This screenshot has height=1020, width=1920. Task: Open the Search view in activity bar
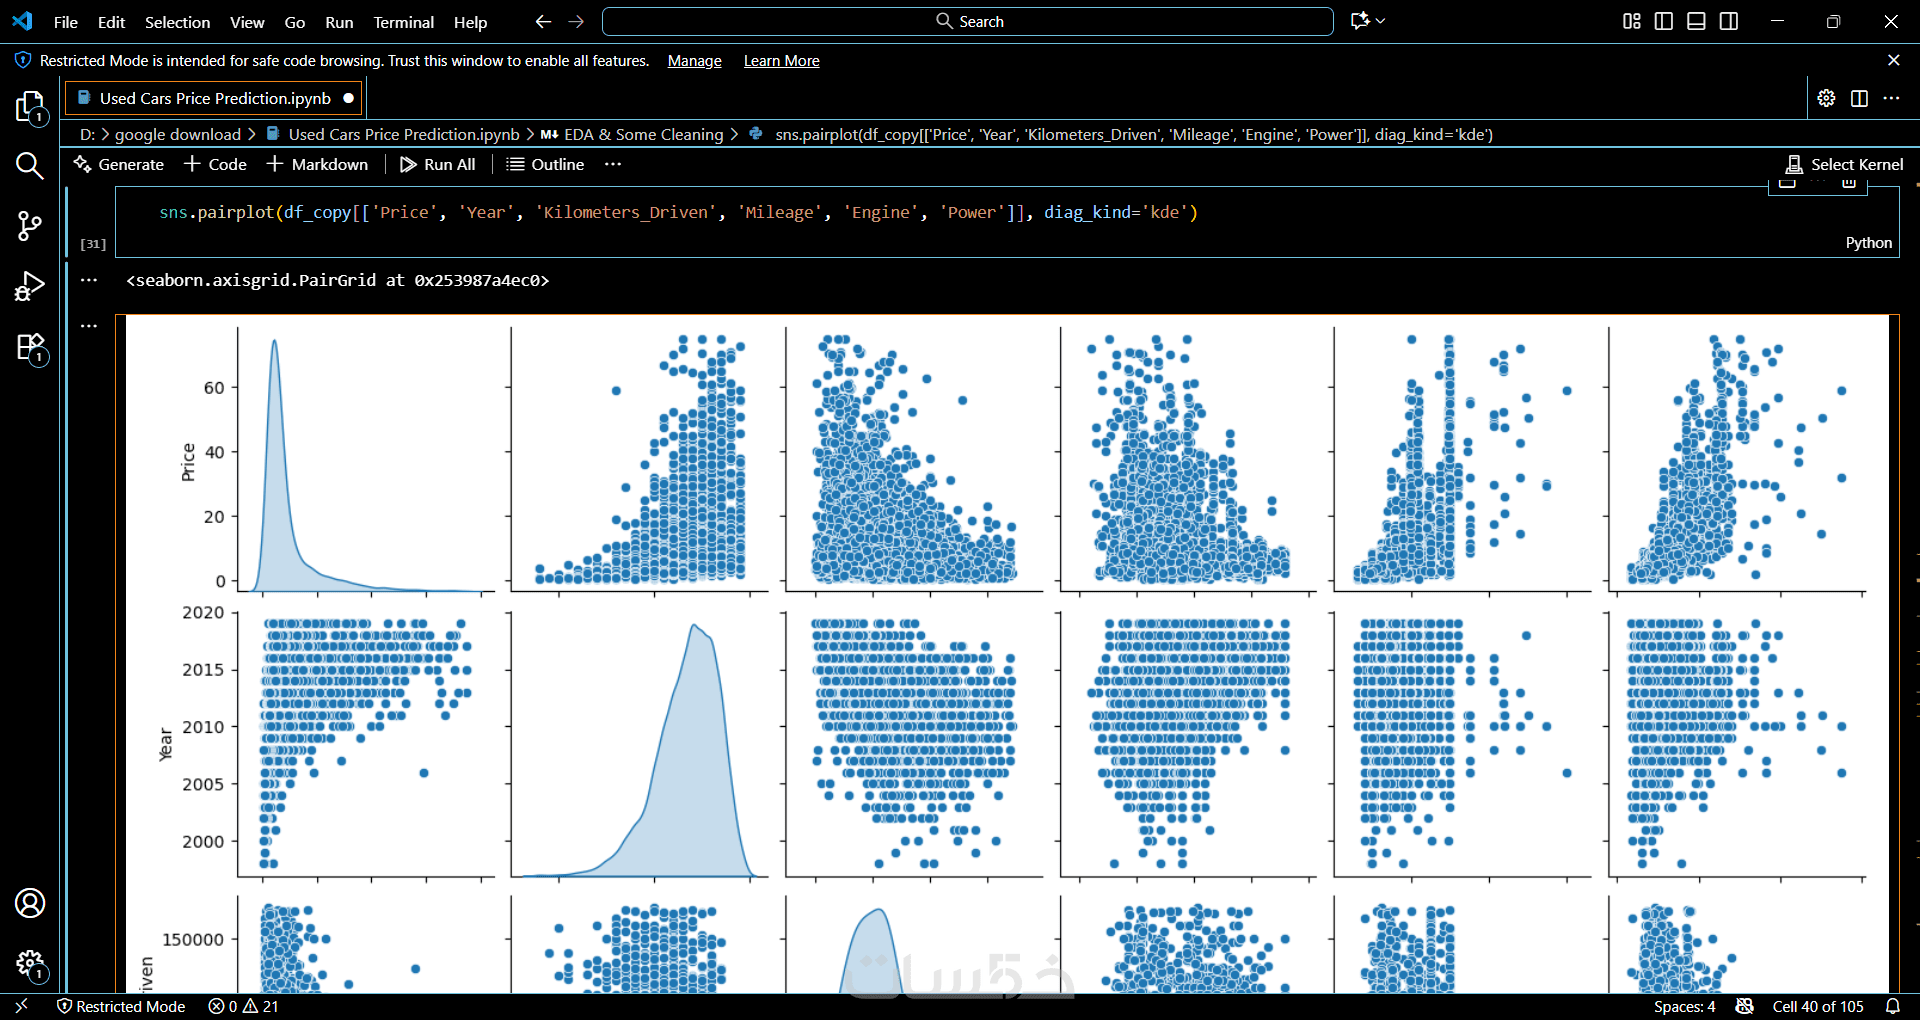pos(30,166)
